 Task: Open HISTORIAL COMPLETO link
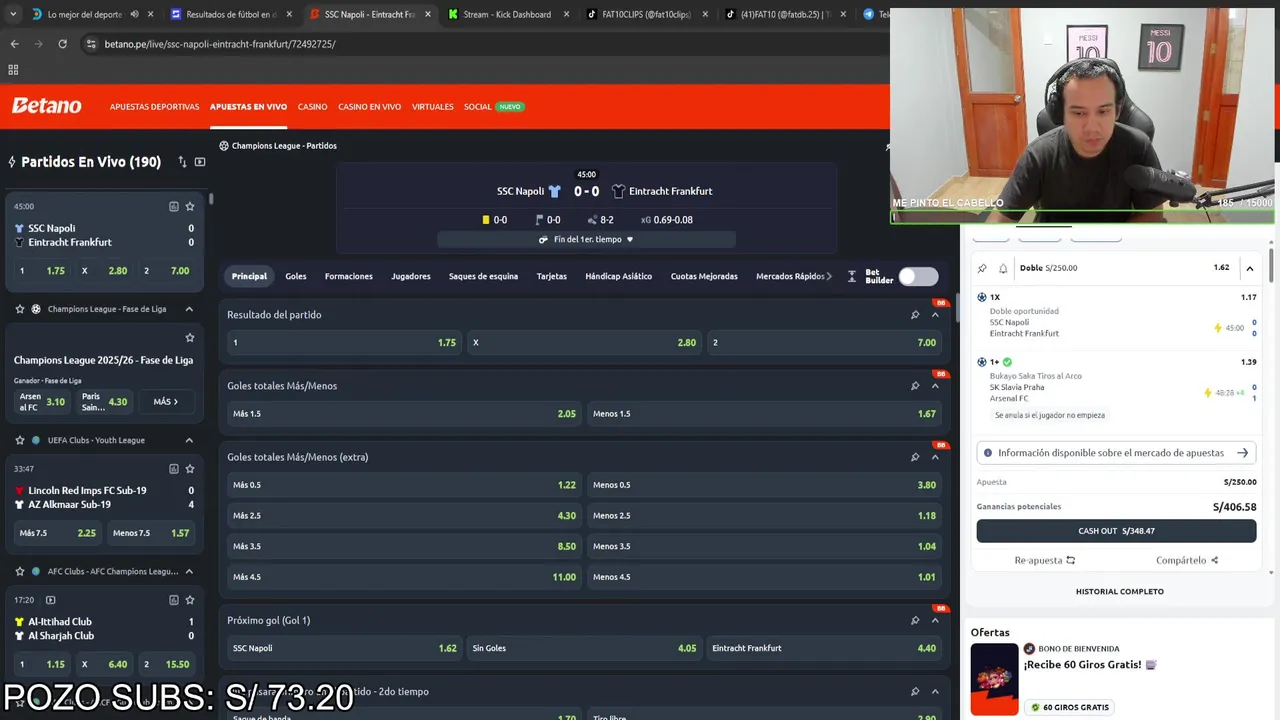tap(1119, 591)
